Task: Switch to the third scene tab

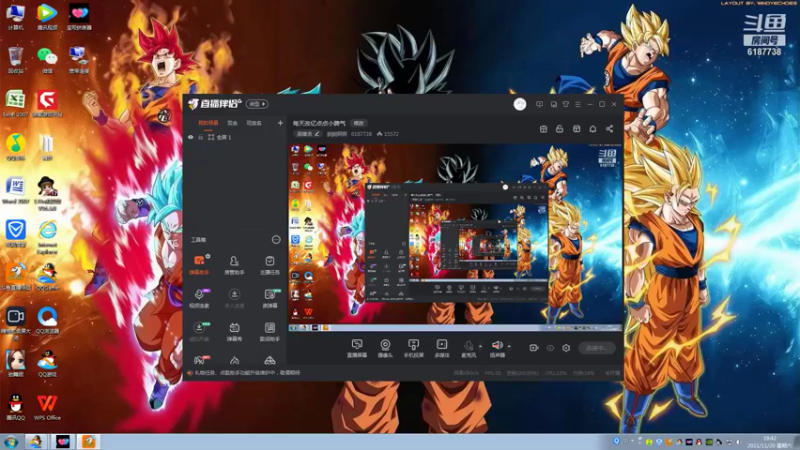Action: coord(254,123)
